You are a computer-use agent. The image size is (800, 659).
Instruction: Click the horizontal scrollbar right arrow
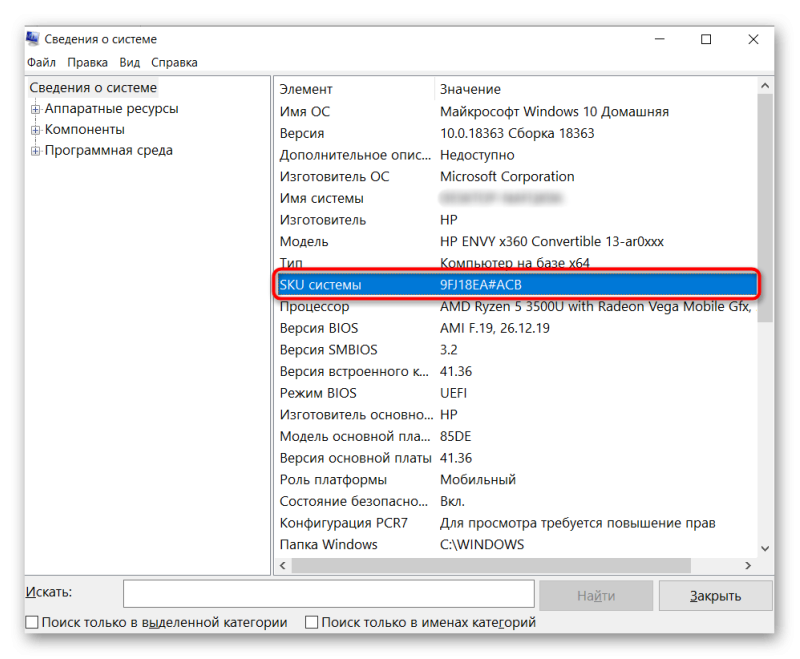pos(748,566)
